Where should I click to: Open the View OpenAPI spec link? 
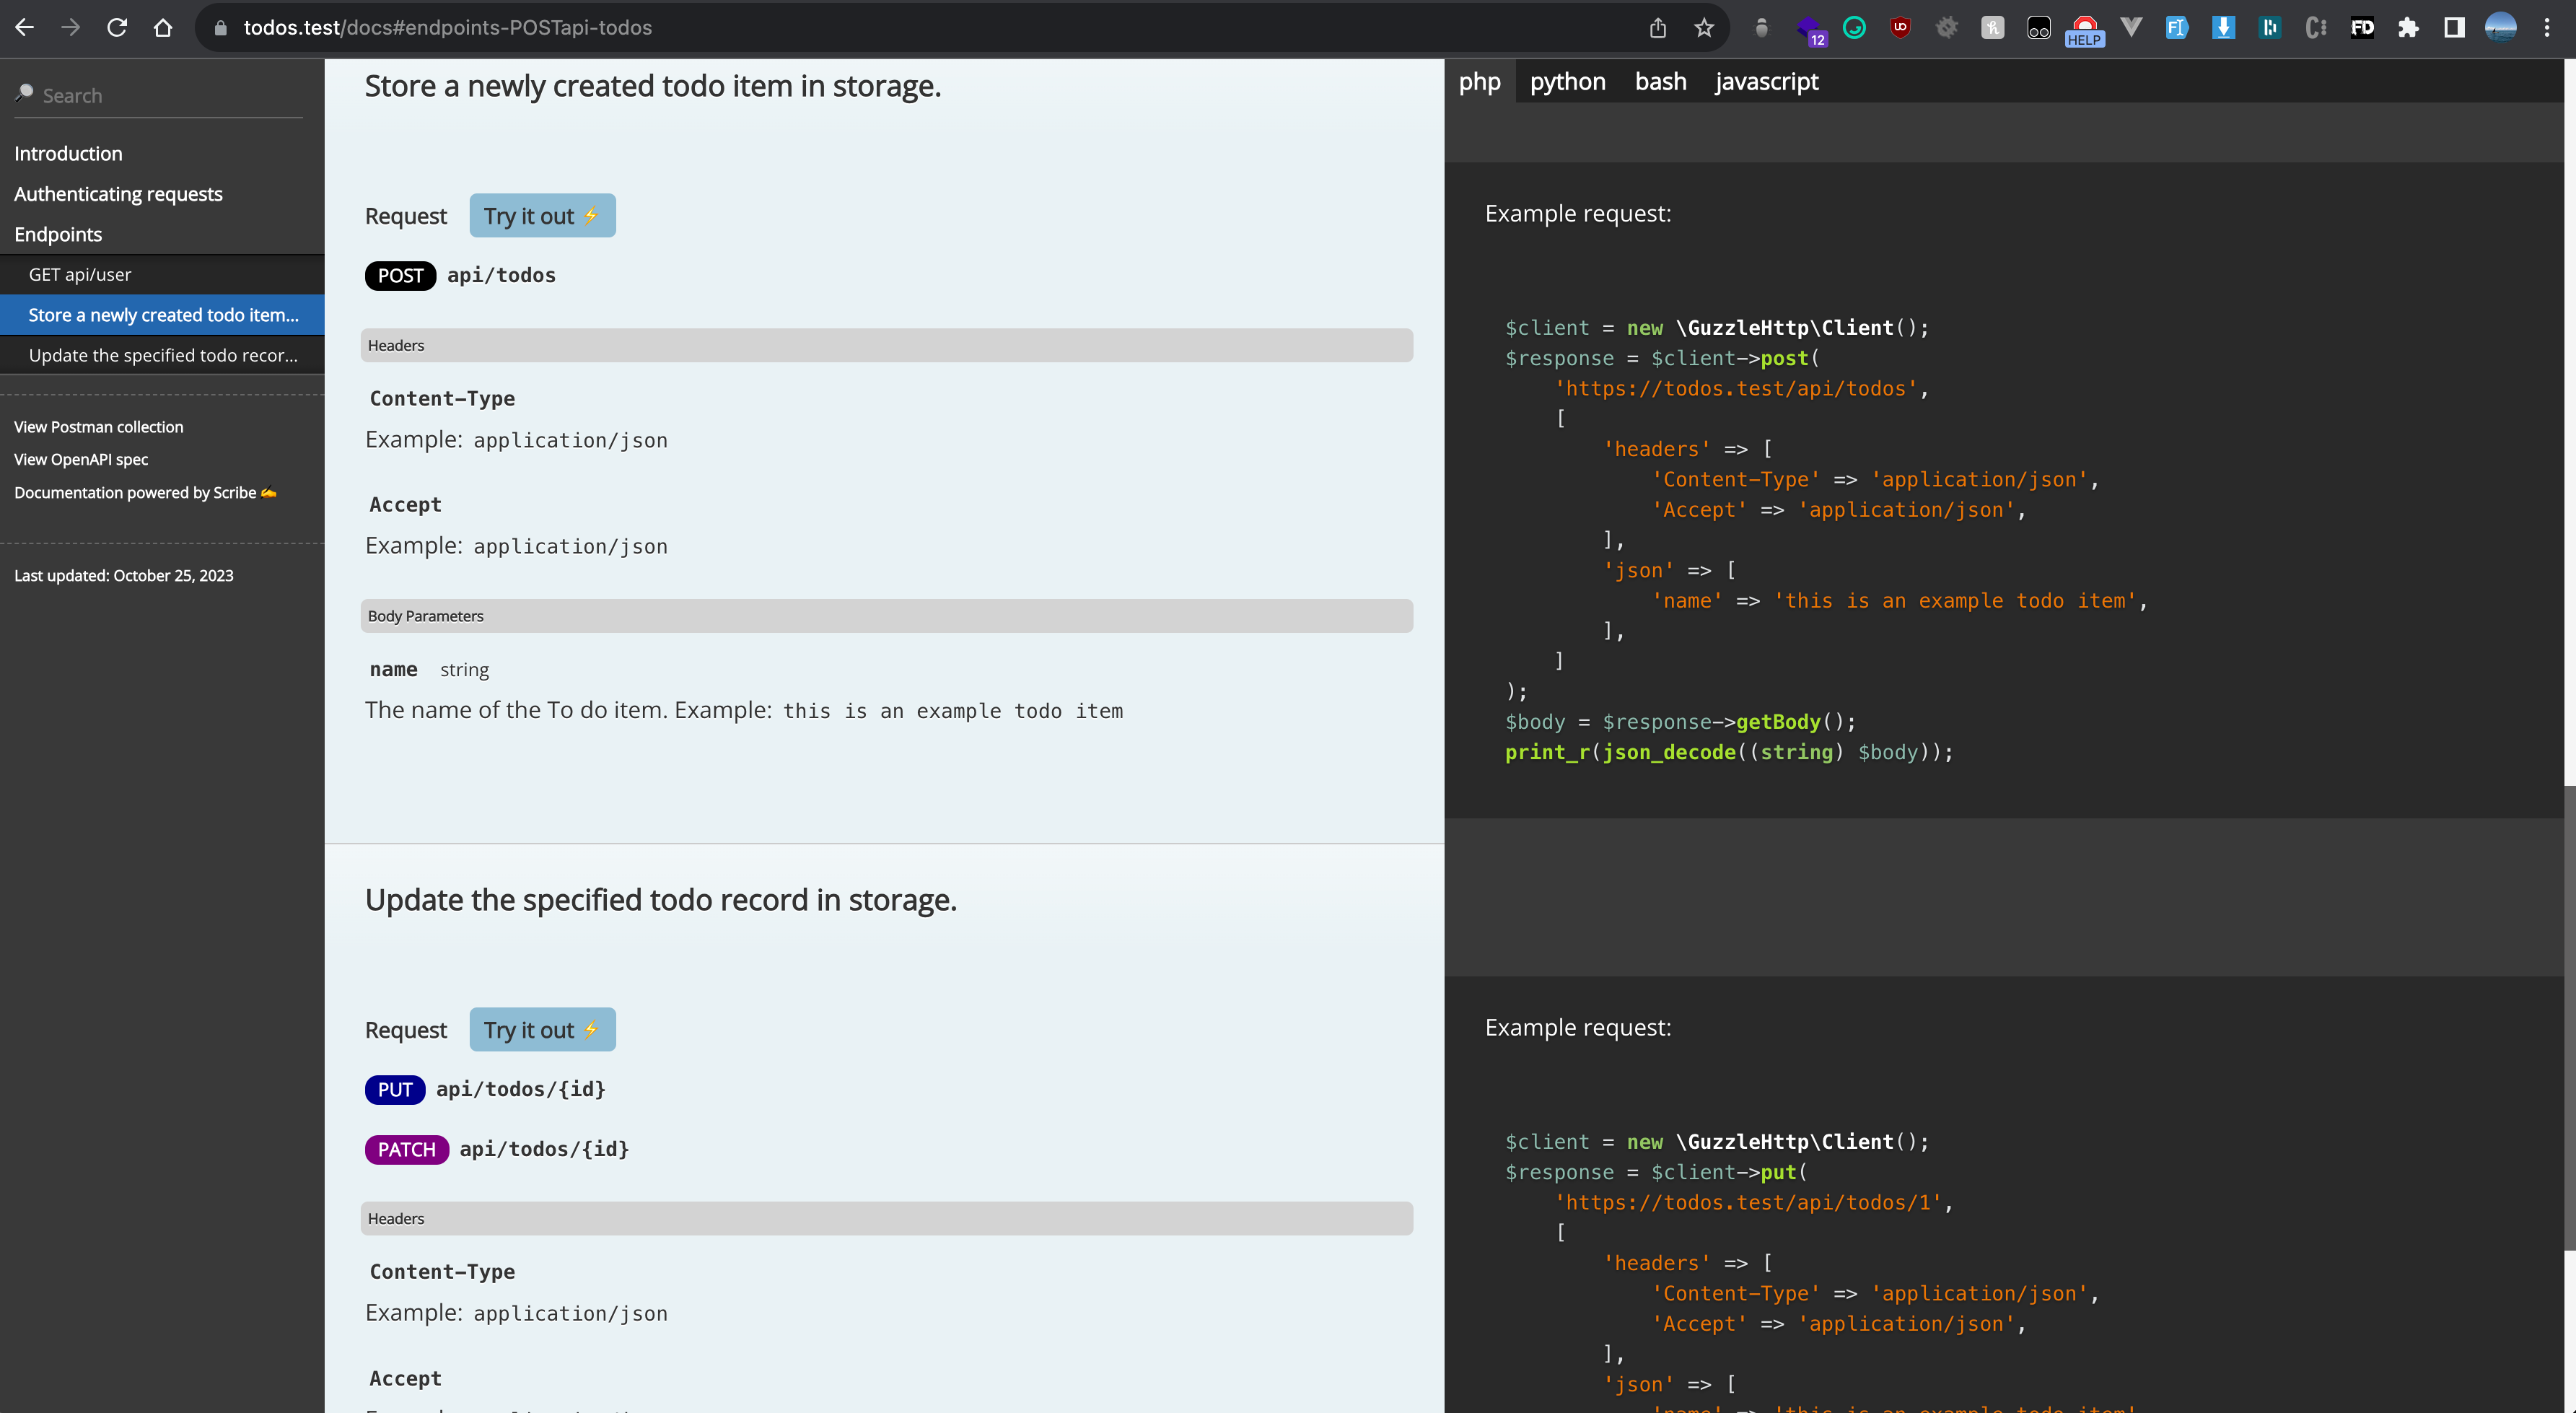click(81, 459)
